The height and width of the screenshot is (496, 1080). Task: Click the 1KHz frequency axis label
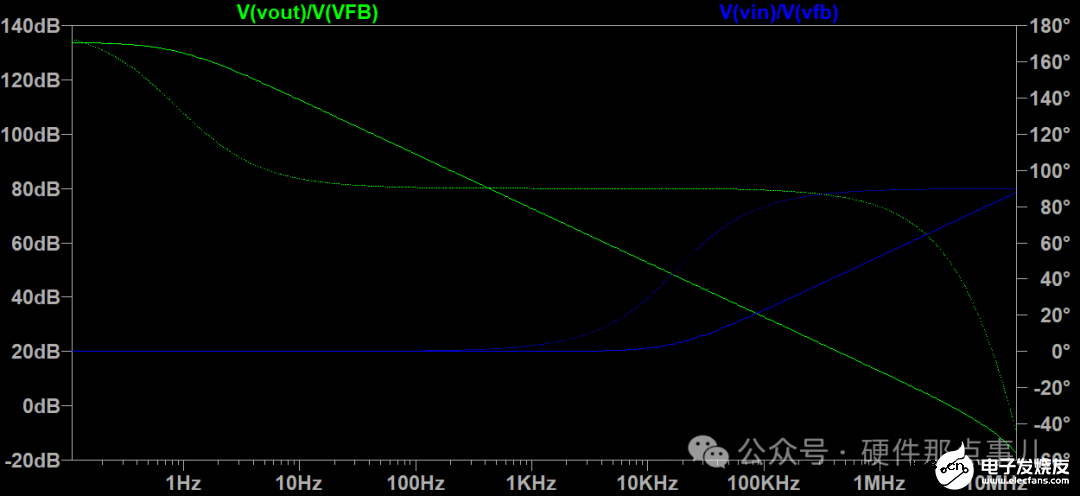coord(531,483)
